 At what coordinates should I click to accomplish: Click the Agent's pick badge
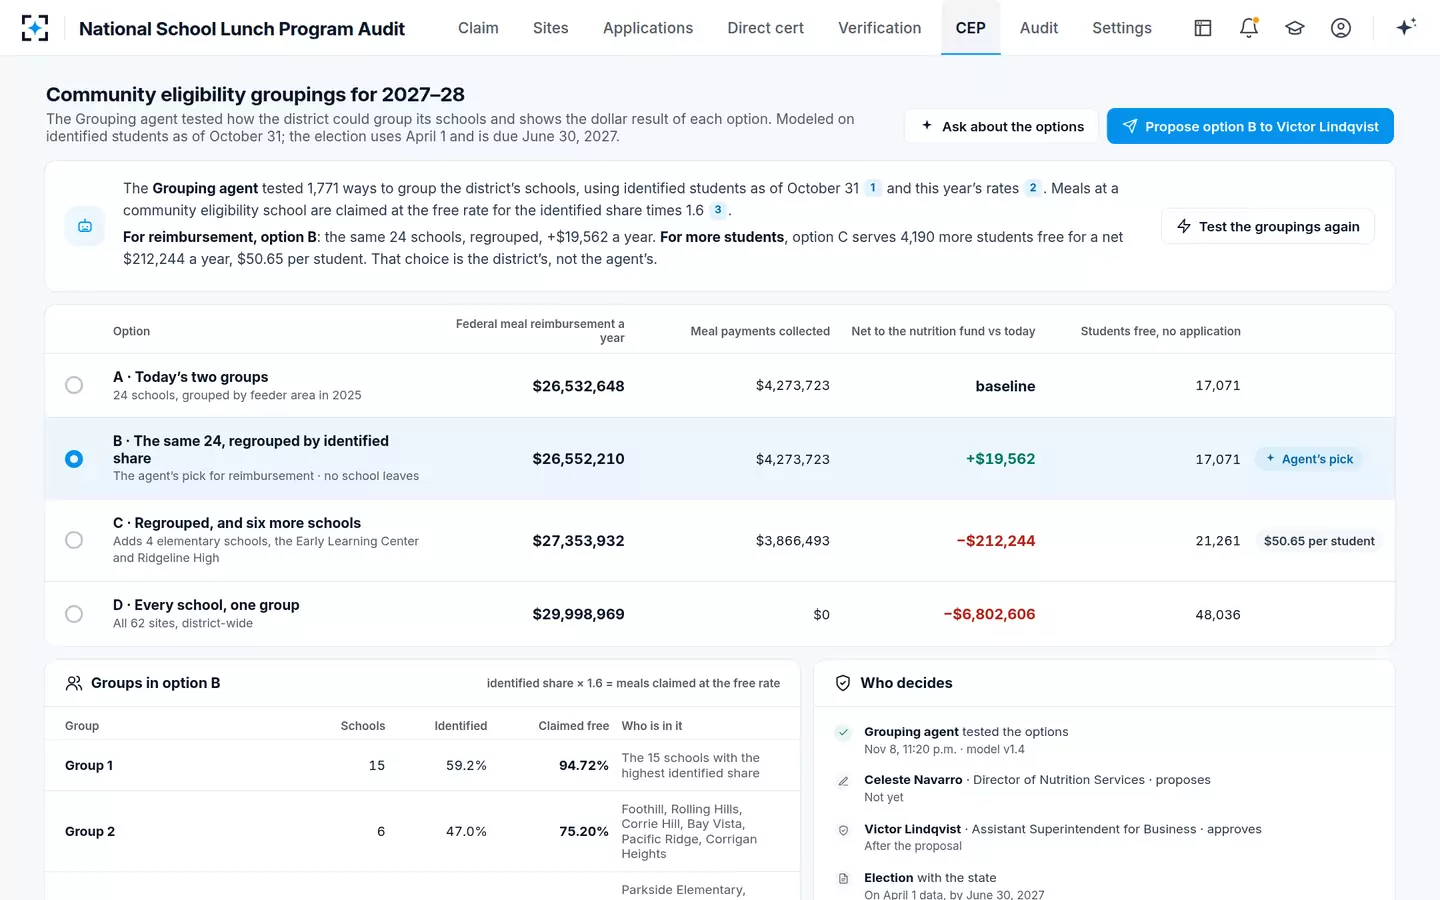pyautogui.click(x=1309, y=459)
